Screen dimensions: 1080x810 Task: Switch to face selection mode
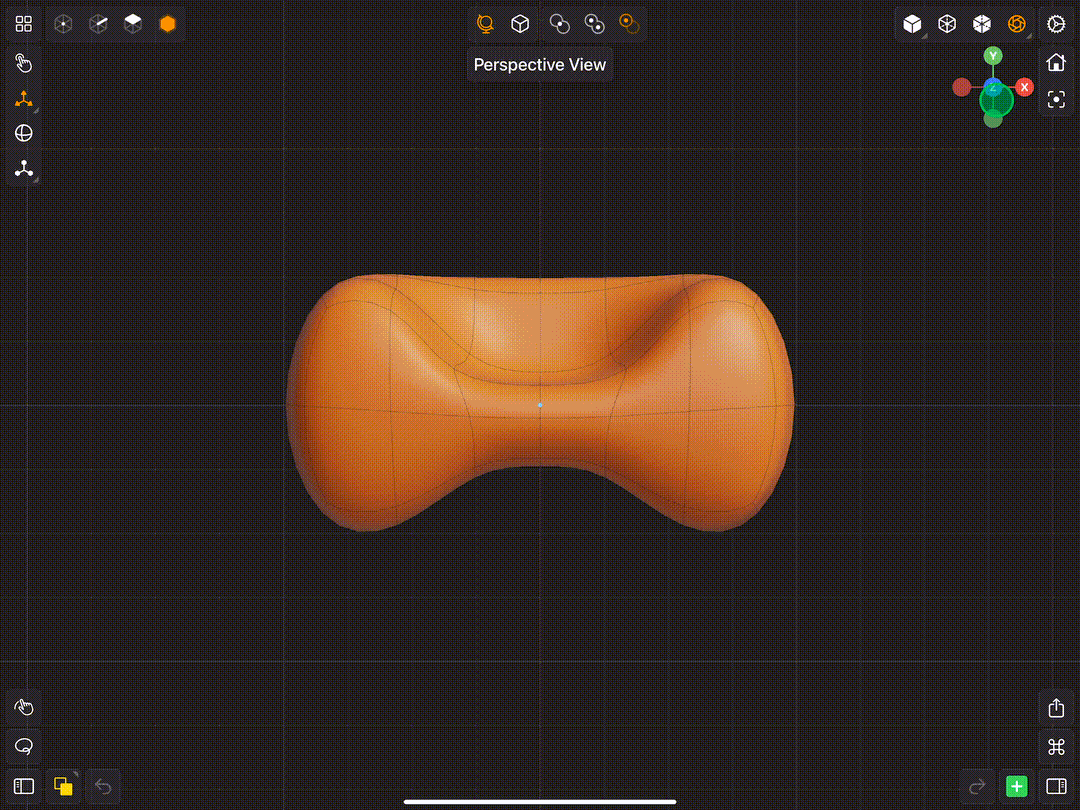click(133, 24)
